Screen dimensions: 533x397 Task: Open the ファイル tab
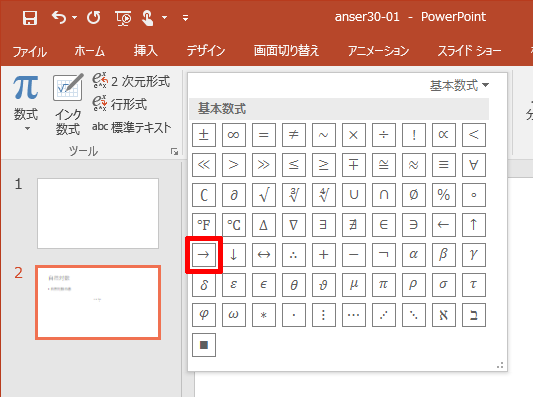30,52
